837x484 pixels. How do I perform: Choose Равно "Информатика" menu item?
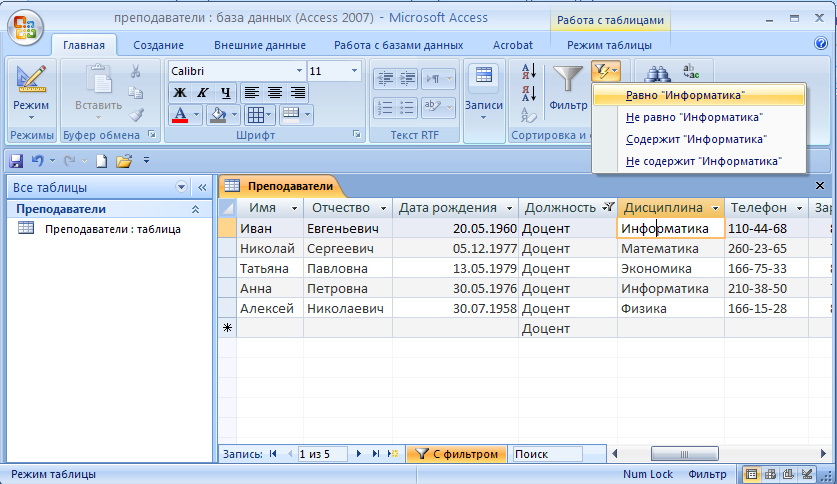(x=699, y=96)
